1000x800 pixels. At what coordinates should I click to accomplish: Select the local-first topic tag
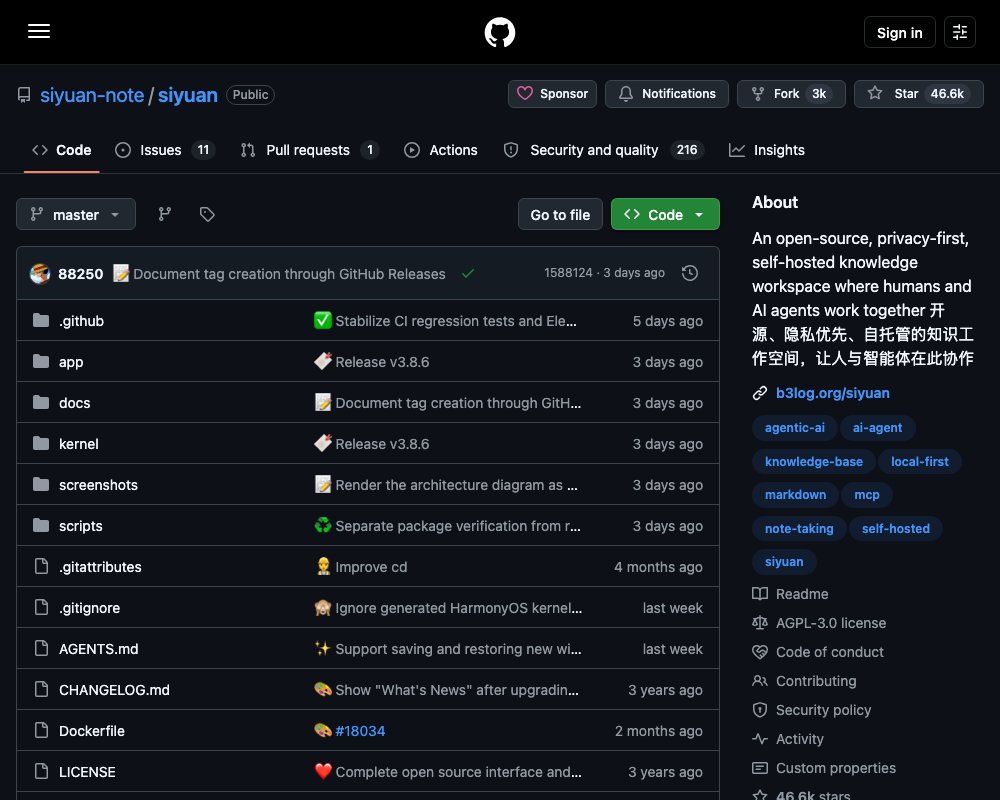[x=920, y=461]
